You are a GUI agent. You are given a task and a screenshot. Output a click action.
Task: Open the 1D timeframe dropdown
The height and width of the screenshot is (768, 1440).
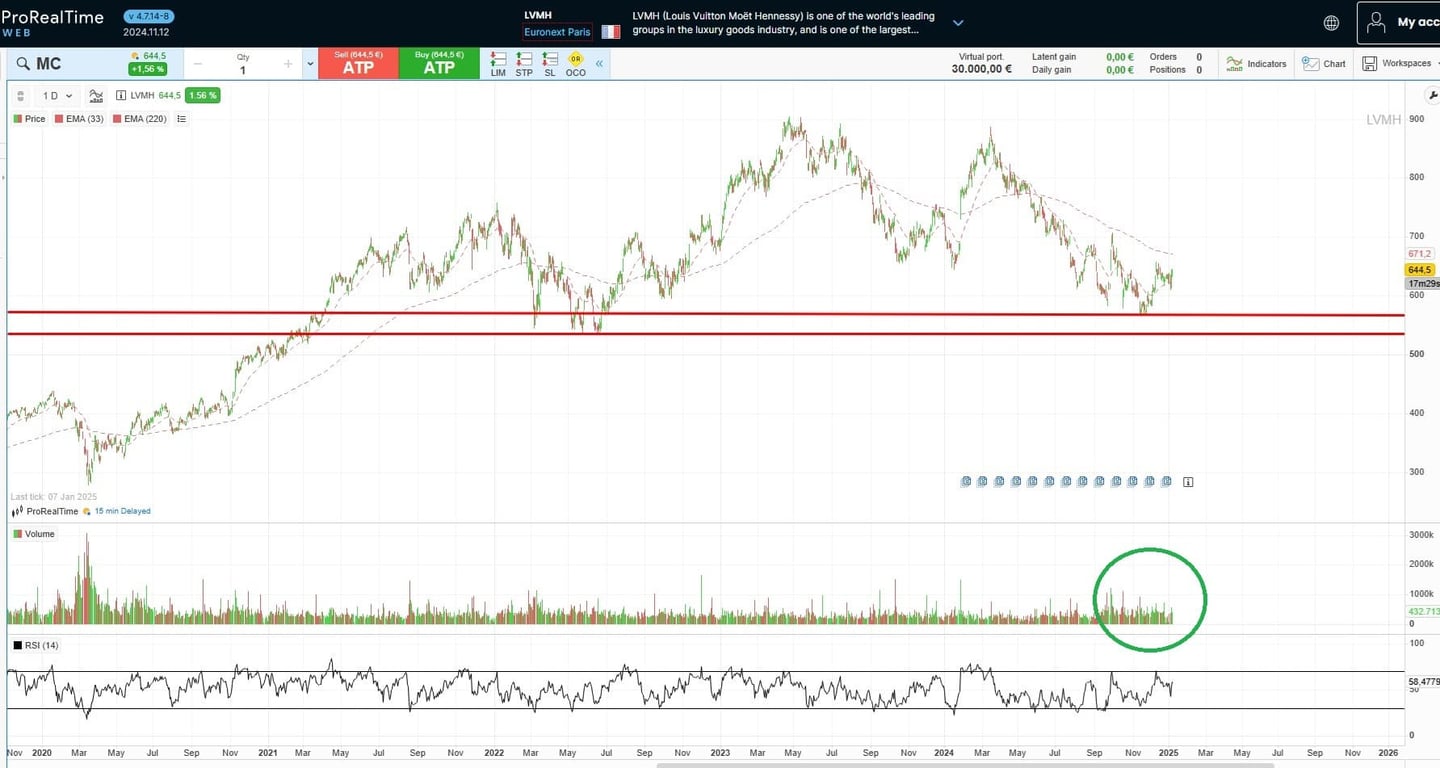coord(56,95)
